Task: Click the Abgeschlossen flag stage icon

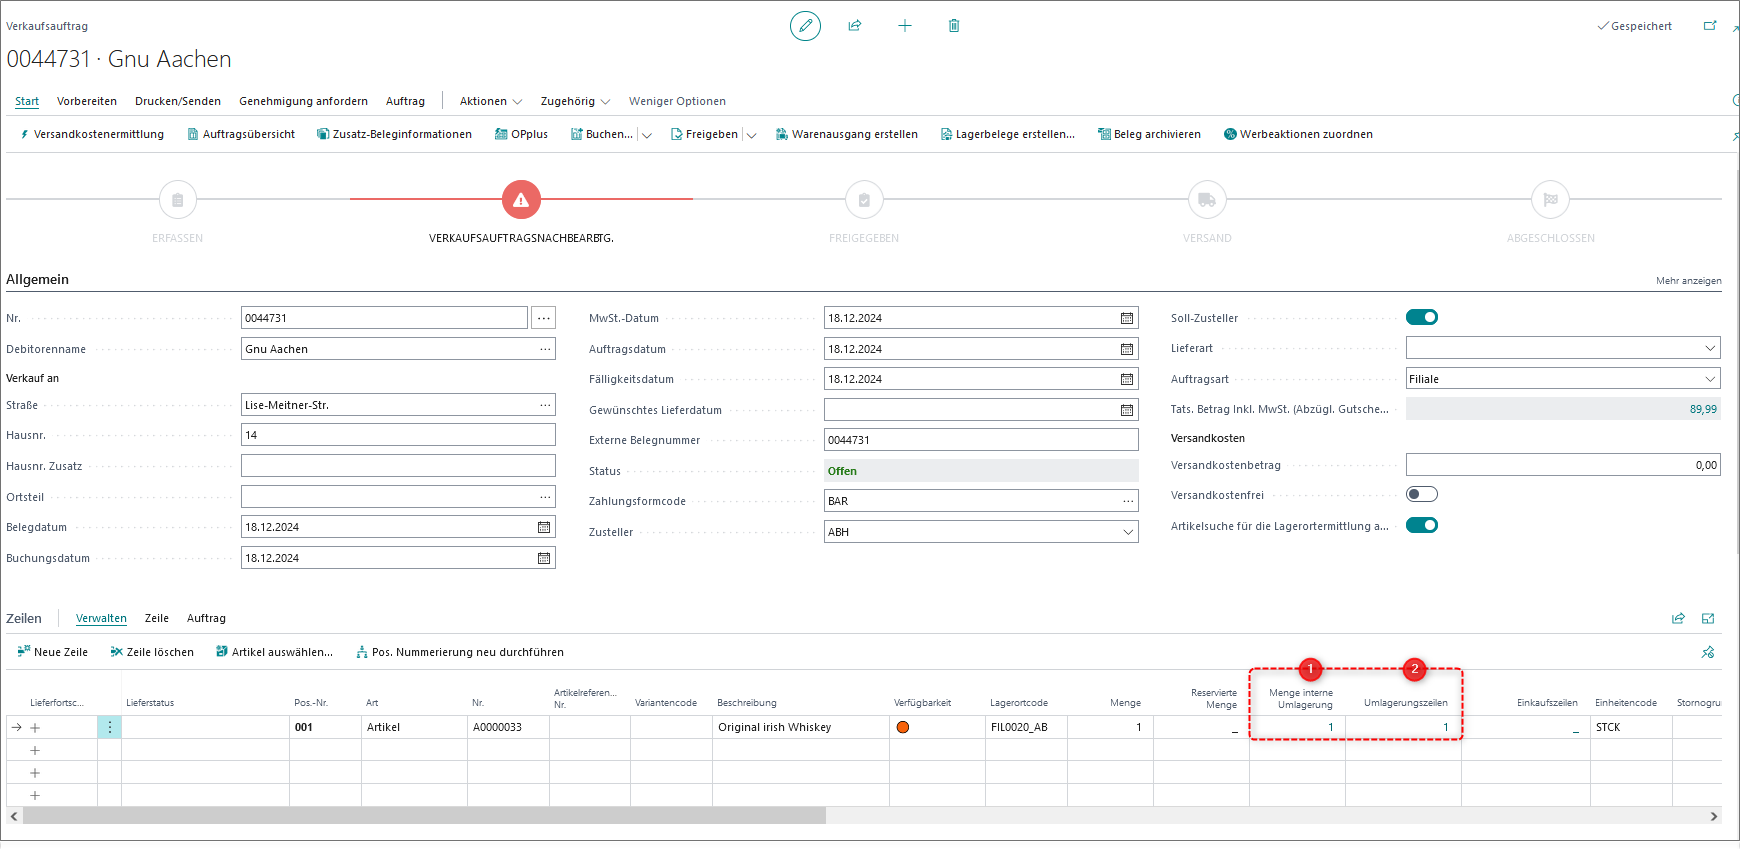Action: 1550,200
